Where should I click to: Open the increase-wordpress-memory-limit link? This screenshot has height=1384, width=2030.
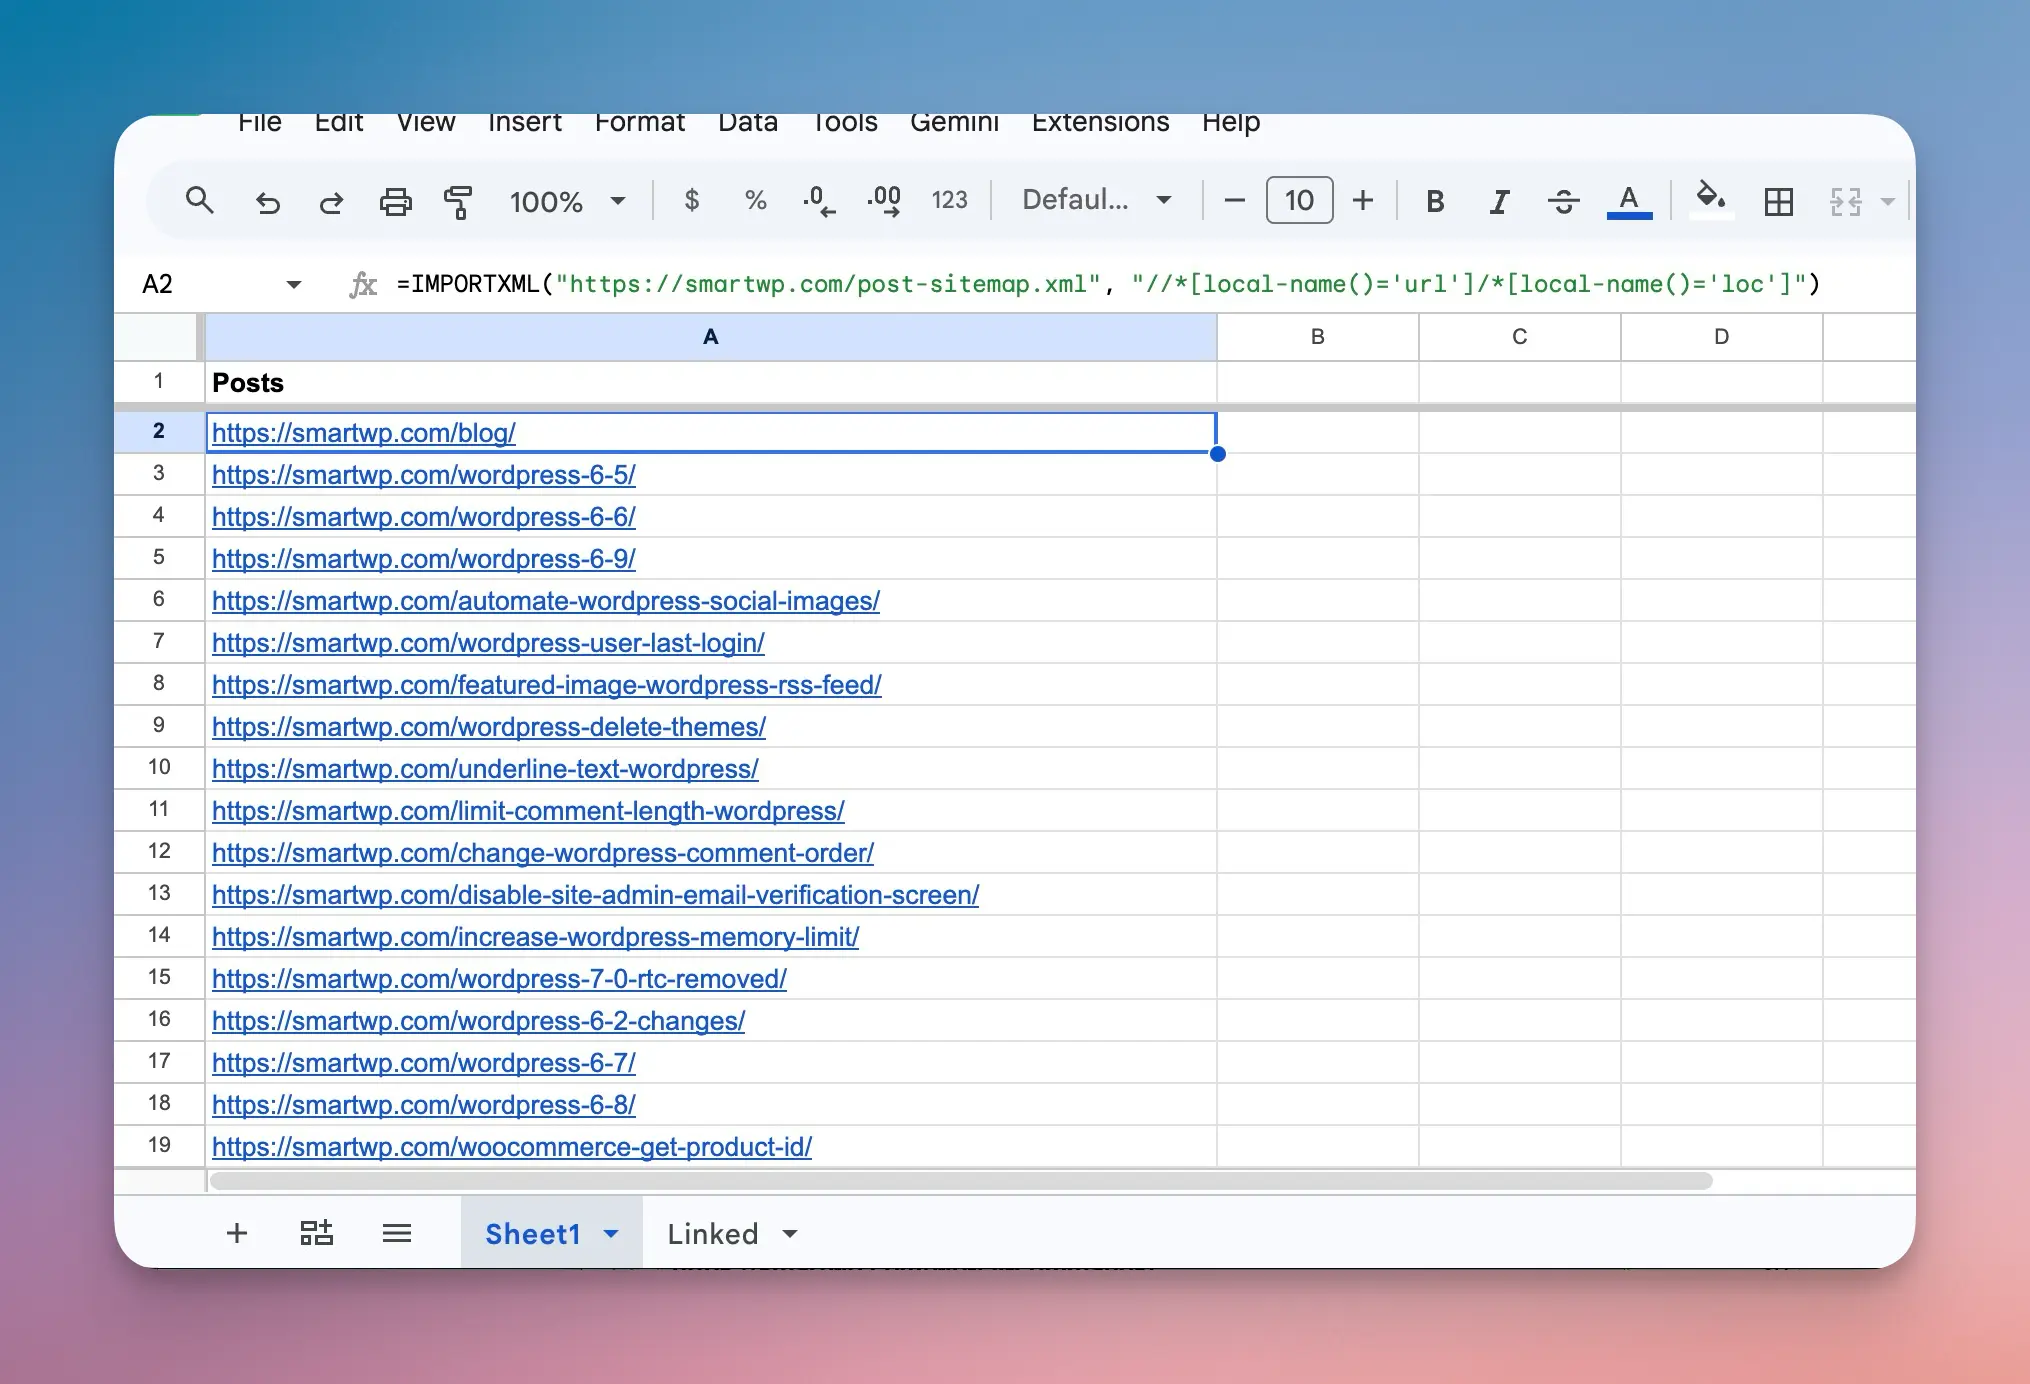535,936
